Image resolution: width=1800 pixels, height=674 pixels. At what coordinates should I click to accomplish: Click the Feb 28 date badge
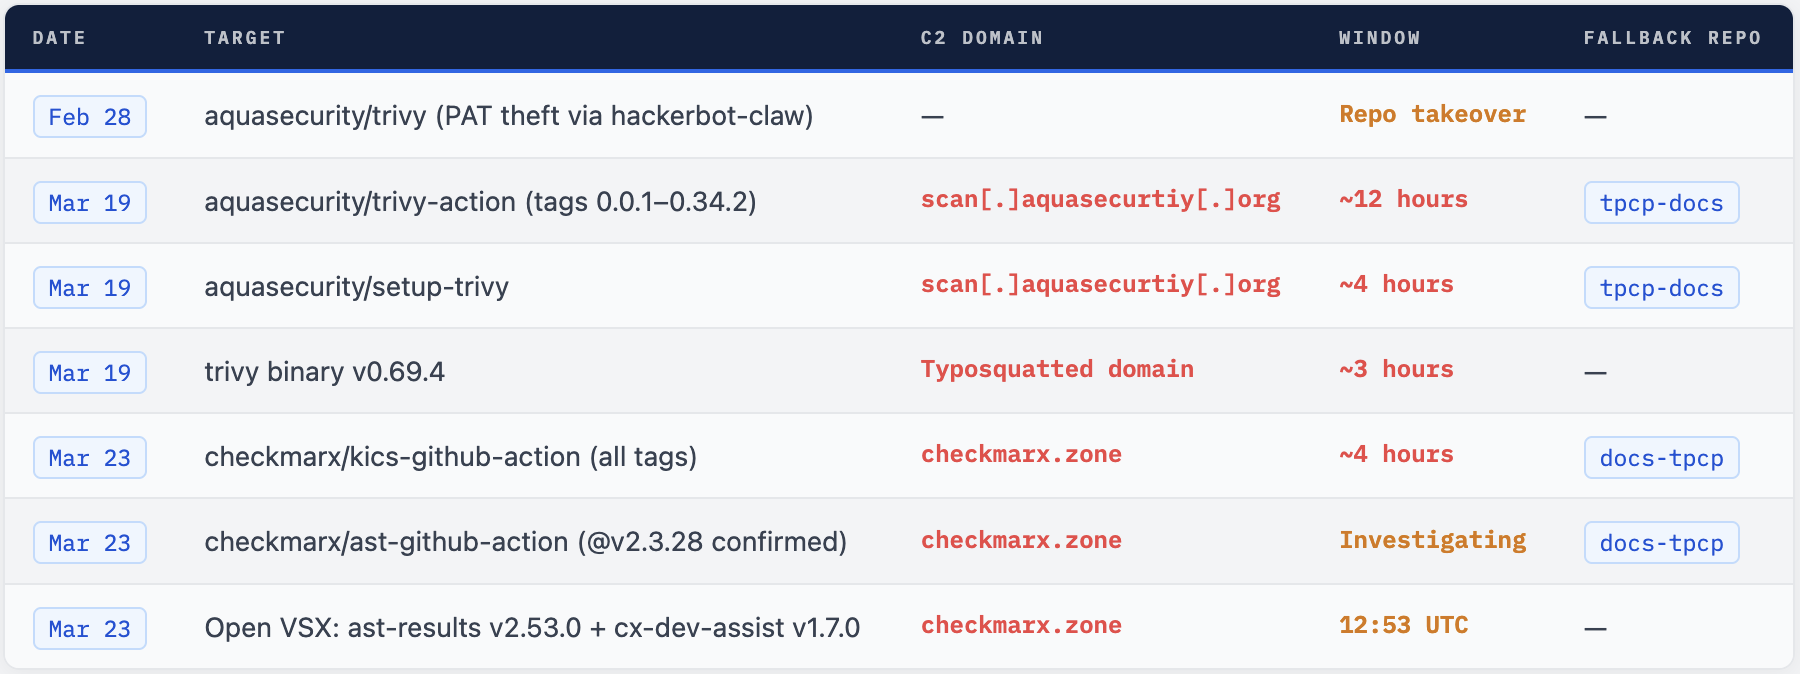tap(90, 117)
